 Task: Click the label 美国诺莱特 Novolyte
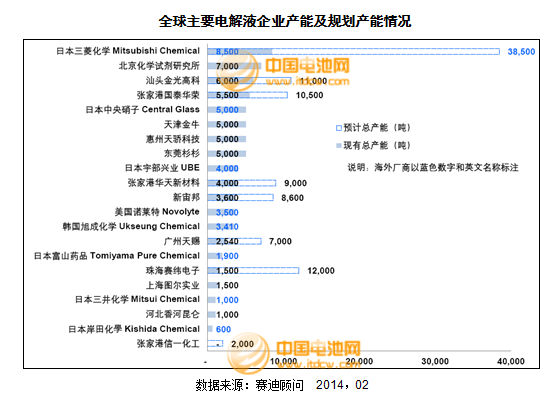(x=157, y=212)
